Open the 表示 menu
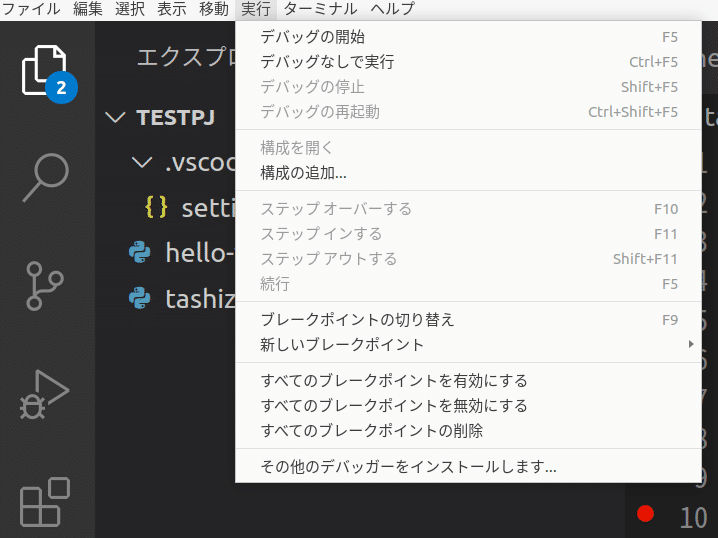The width and height of the screenshot is (718, 538). pos(172,9)
